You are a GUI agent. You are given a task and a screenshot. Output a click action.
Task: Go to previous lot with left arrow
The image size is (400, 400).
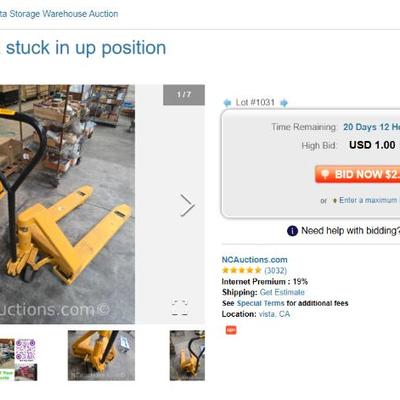point(227,103)
